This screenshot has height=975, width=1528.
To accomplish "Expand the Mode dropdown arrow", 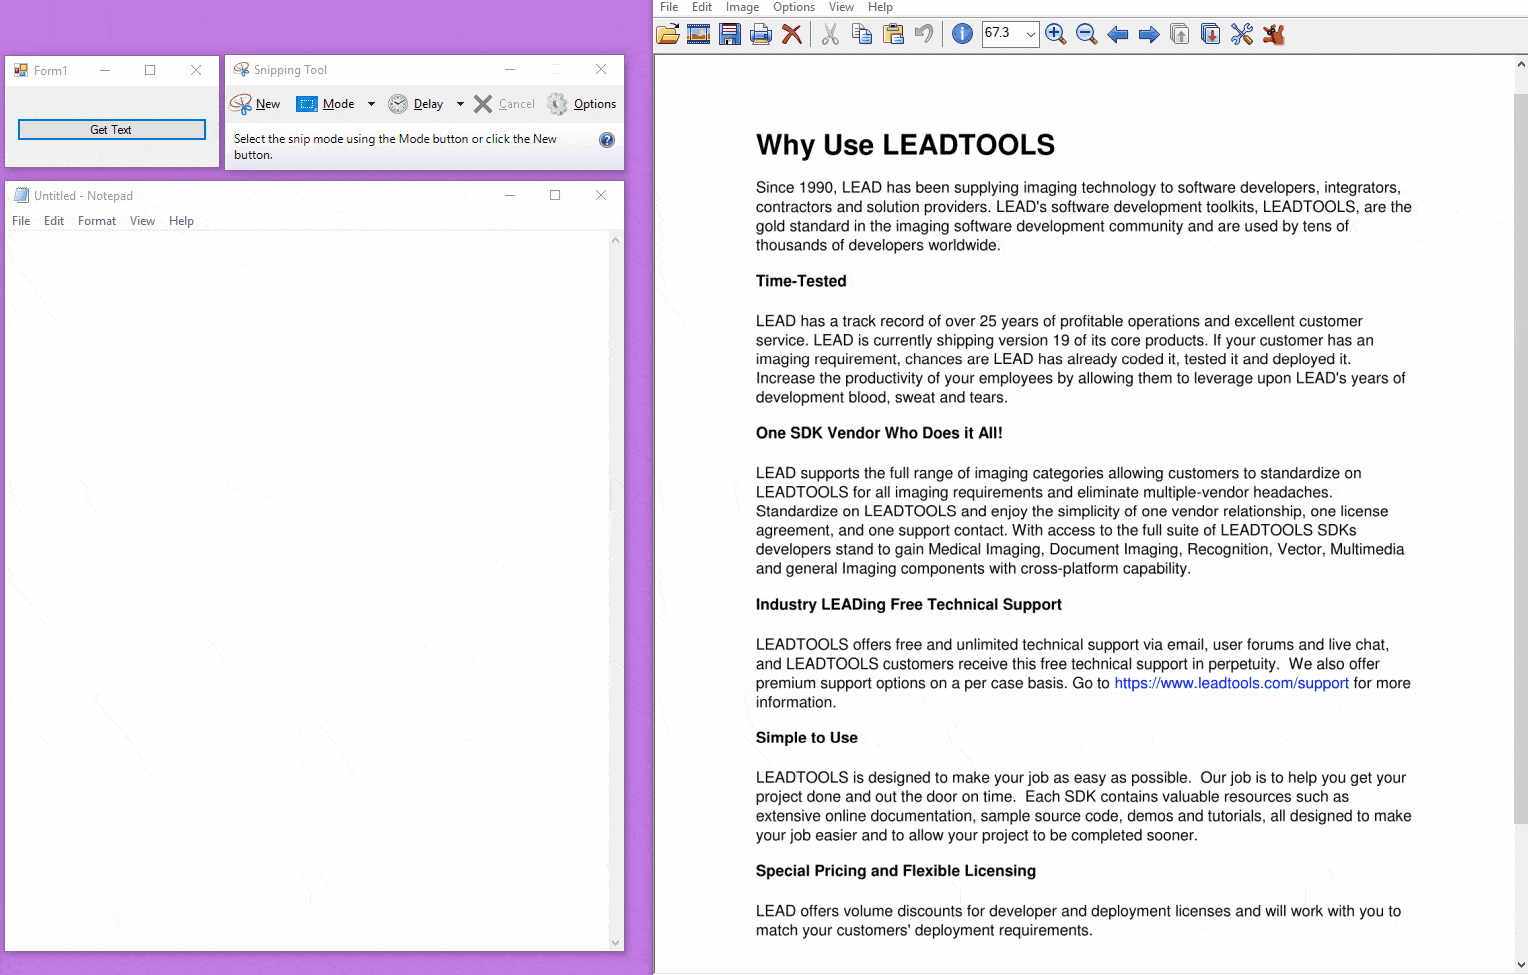I will click(371, 104).
